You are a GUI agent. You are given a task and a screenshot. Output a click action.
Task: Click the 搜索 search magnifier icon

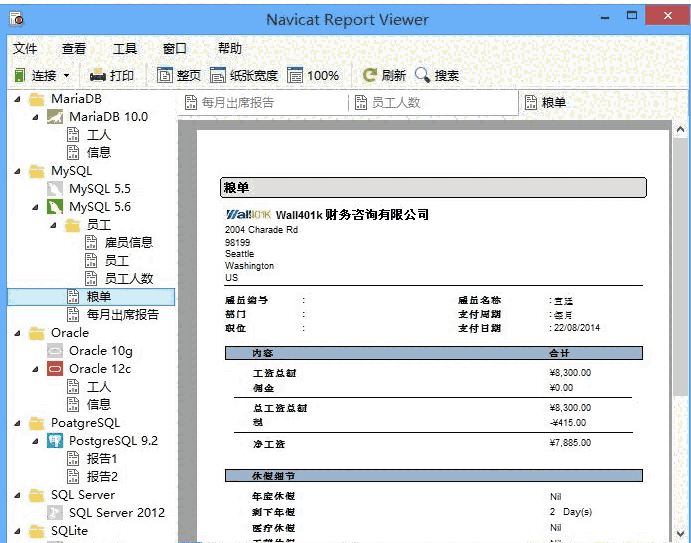(422, 75)
